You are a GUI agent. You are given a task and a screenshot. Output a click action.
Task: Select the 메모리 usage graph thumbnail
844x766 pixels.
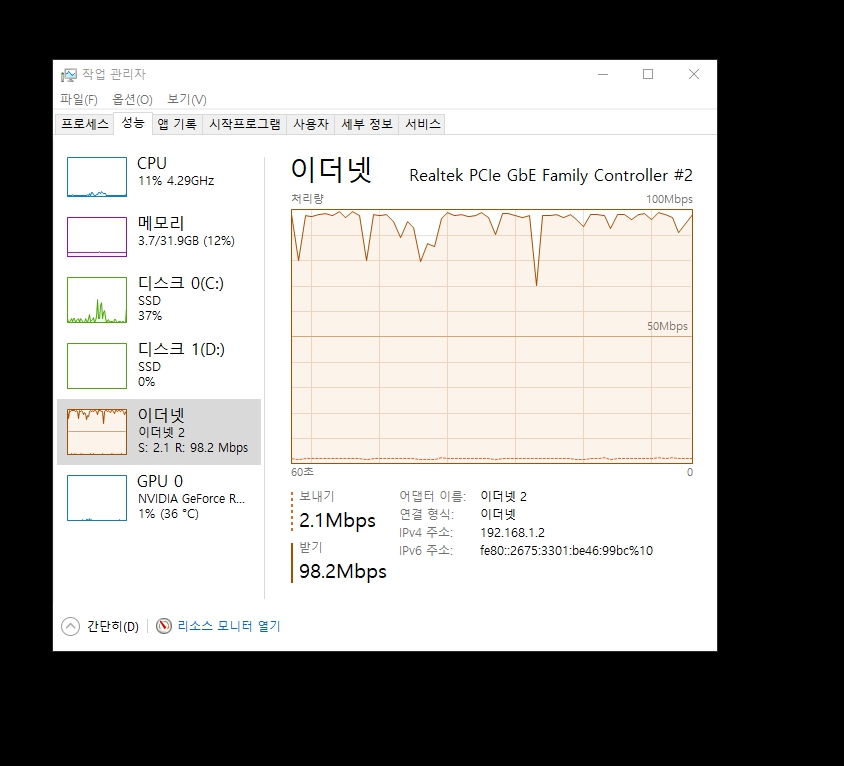97,237
